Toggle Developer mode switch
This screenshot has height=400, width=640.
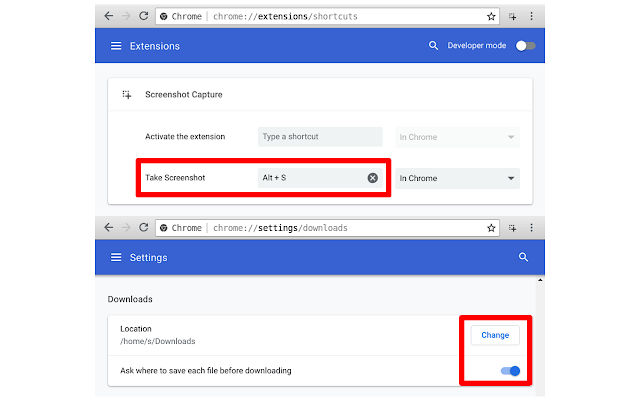click(525, 46)
